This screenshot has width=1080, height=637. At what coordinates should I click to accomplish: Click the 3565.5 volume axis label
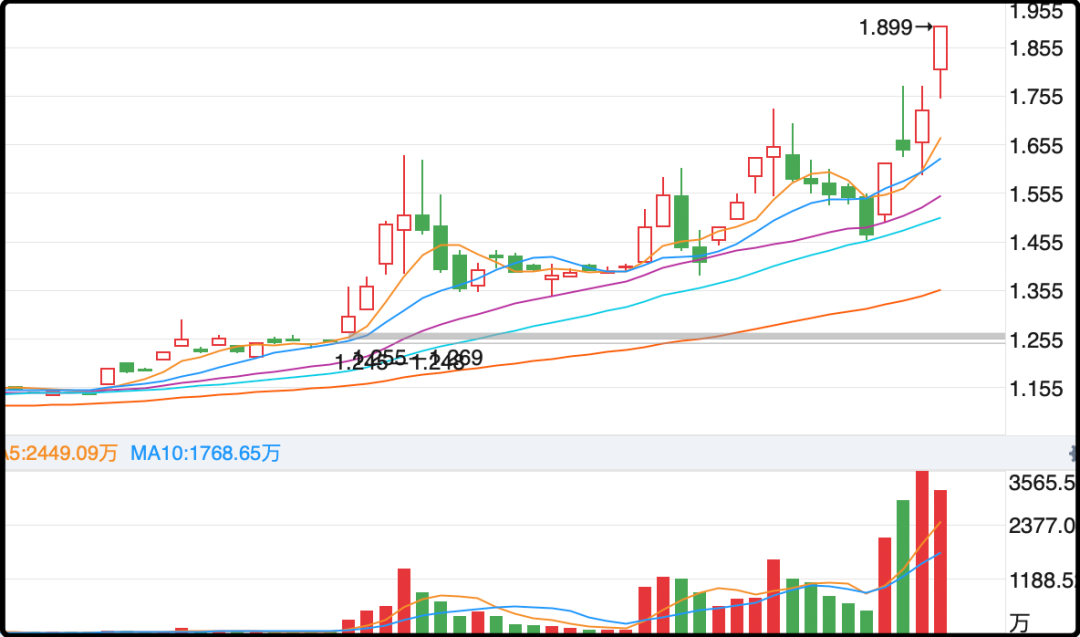[x=1042, y=483]
